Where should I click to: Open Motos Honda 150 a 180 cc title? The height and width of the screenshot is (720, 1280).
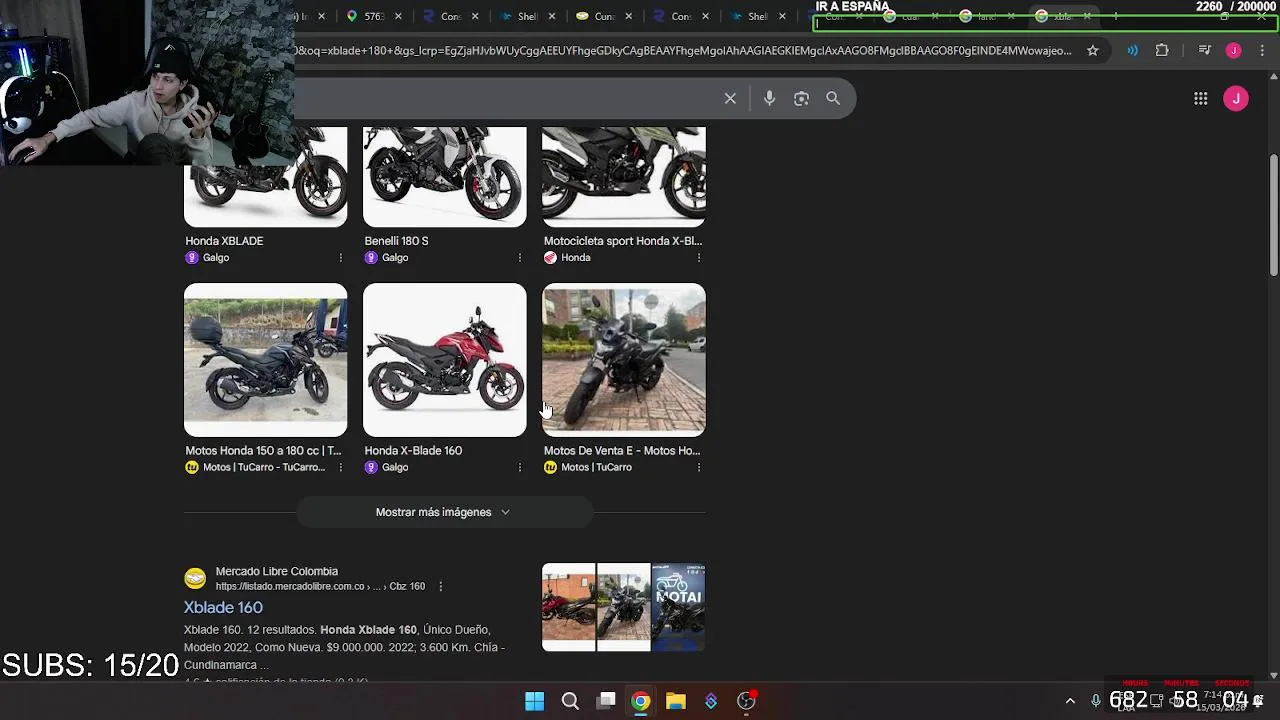click(x=263, y=451)
